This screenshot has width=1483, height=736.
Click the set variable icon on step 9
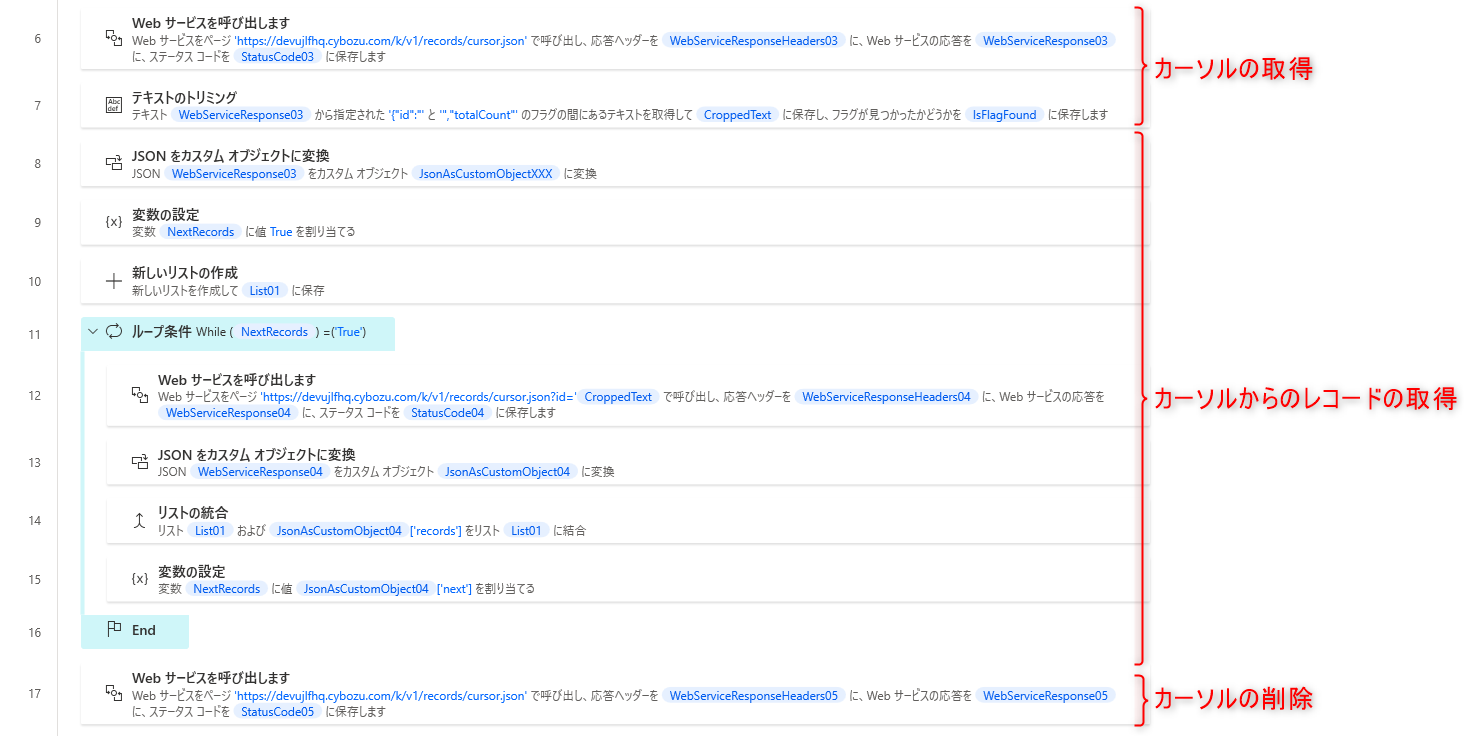(113, 222)
